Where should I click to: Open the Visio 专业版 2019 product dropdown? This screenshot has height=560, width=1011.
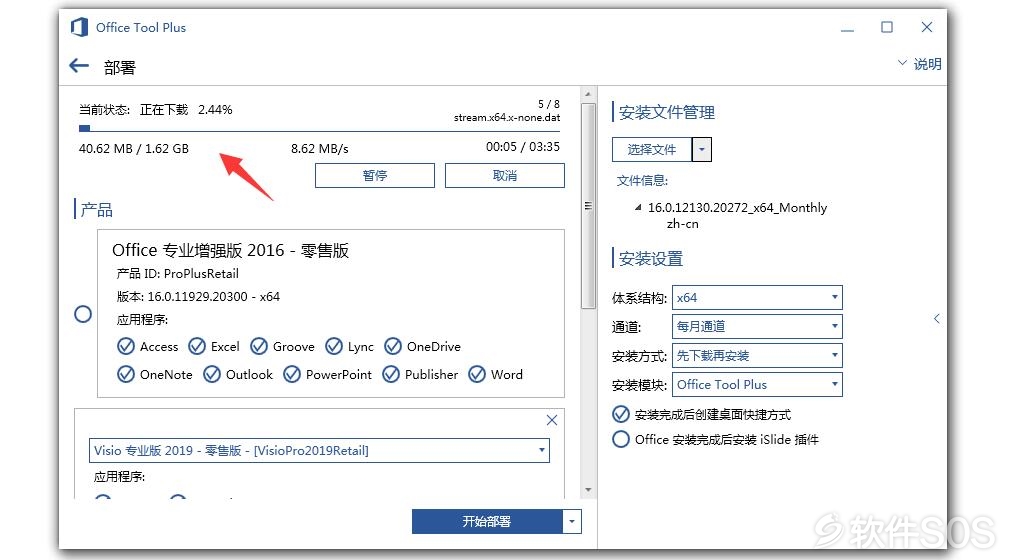point(319,450)
